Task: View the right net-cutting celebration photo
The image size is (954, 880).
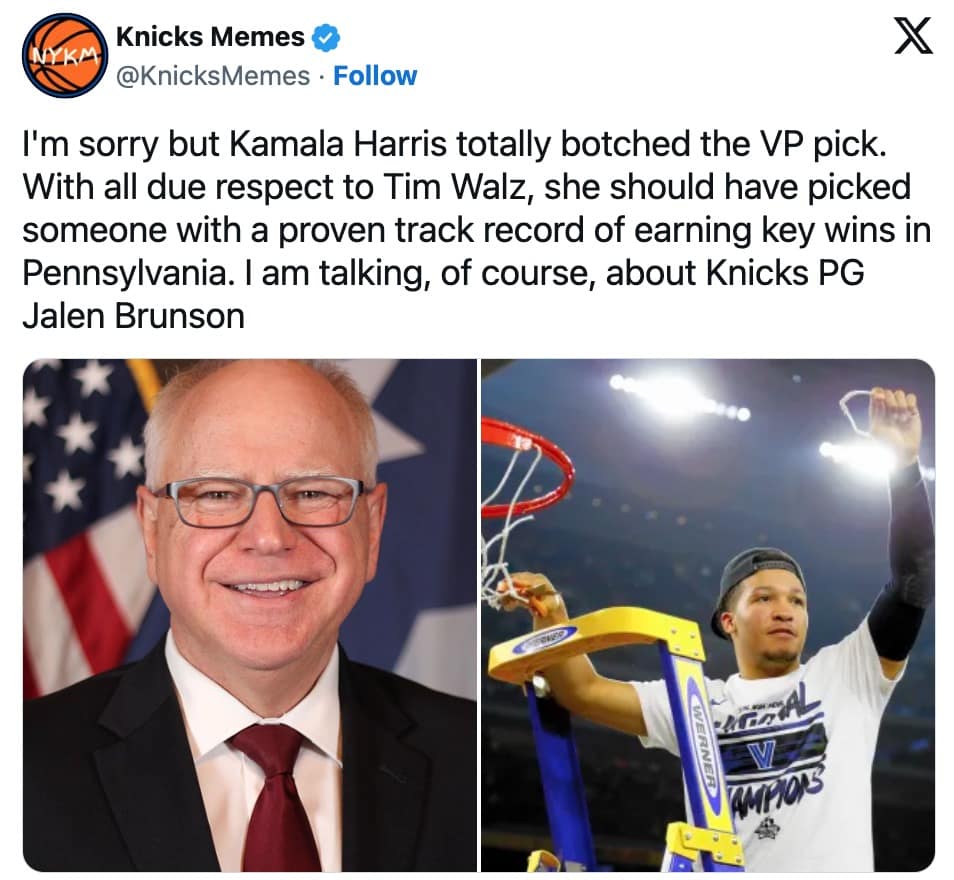Action: (x=708, y=615)
